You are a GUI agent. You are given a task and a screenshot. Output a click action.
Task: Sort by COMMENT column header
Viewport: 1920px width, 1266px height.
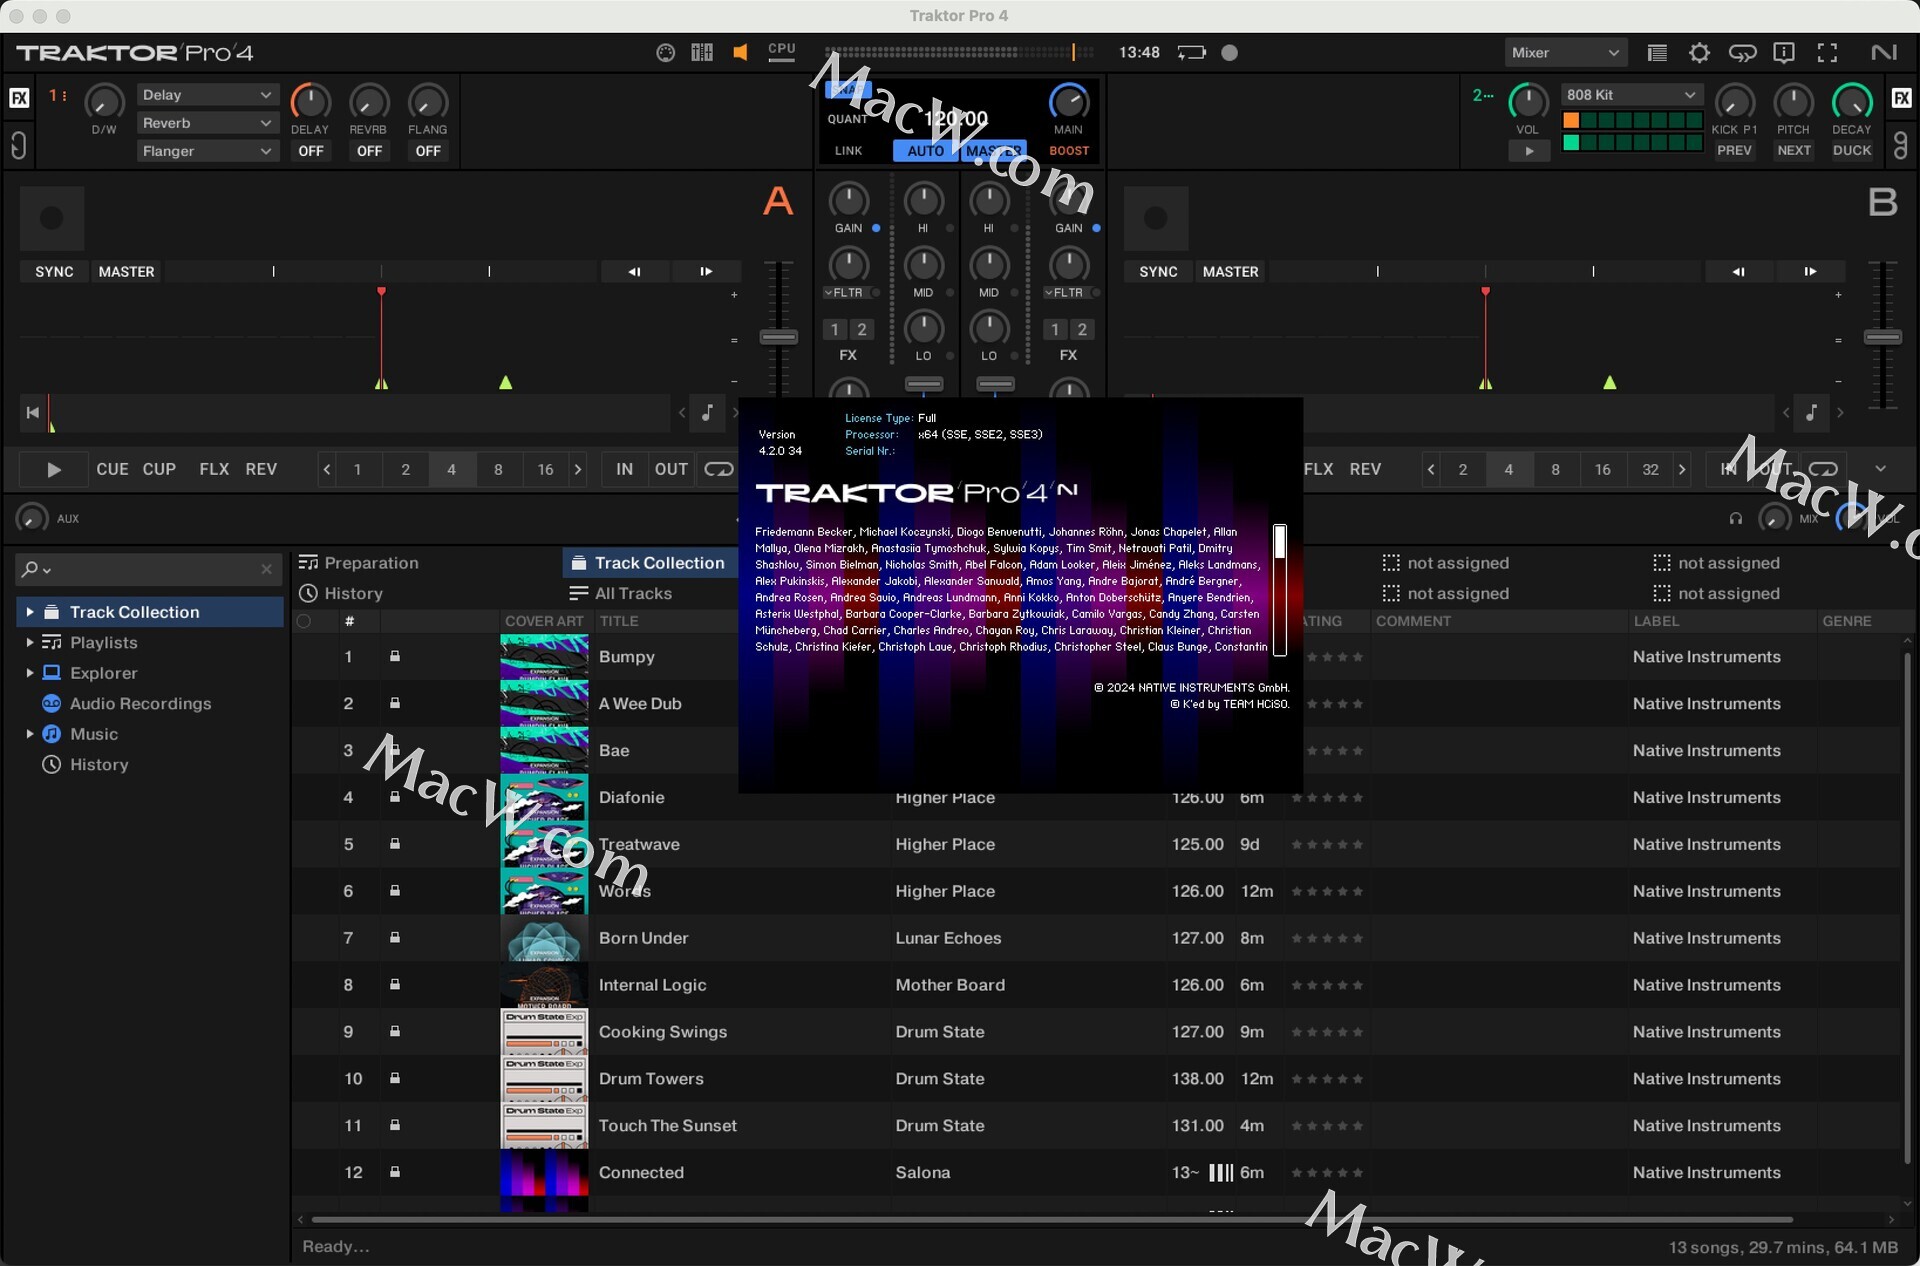pyautogui.click(x=1413, y=621)
